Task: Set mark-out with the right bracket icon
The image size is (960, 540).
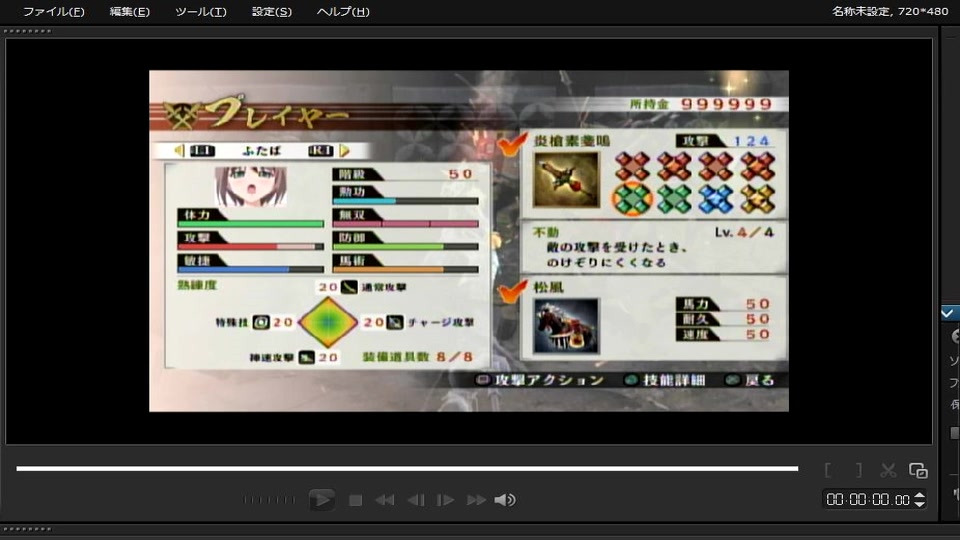Action: pyautogui.click(x=859, y=470)
